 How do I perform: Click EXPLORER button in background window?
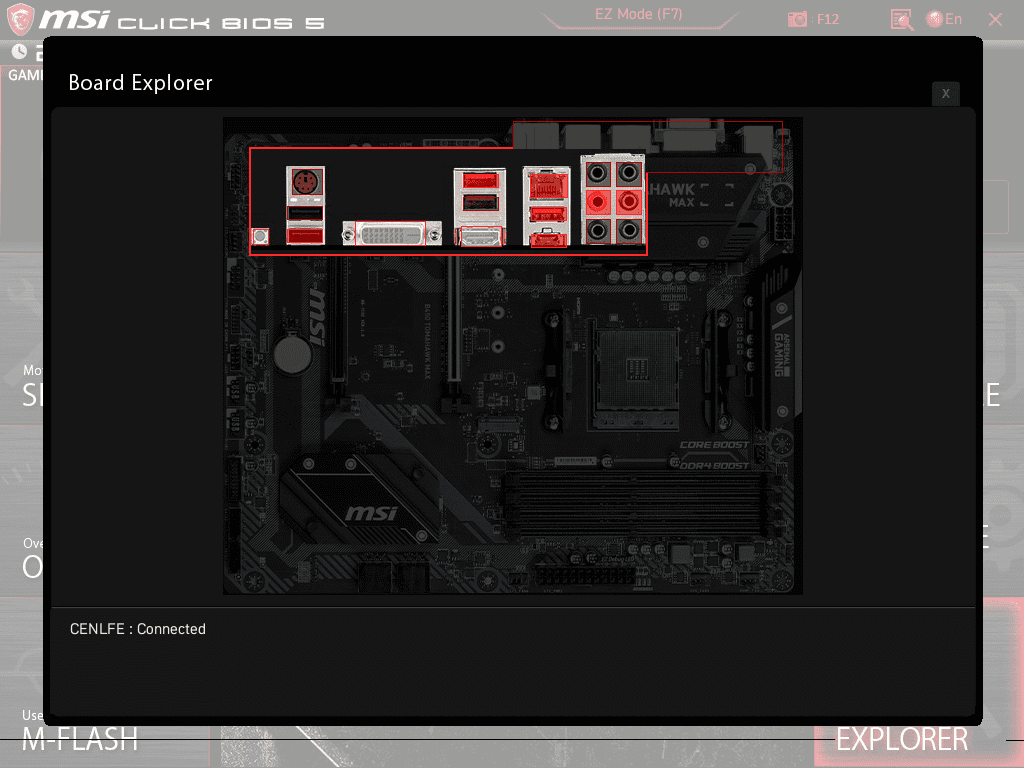pyautogui.click(x=902, y=739)
